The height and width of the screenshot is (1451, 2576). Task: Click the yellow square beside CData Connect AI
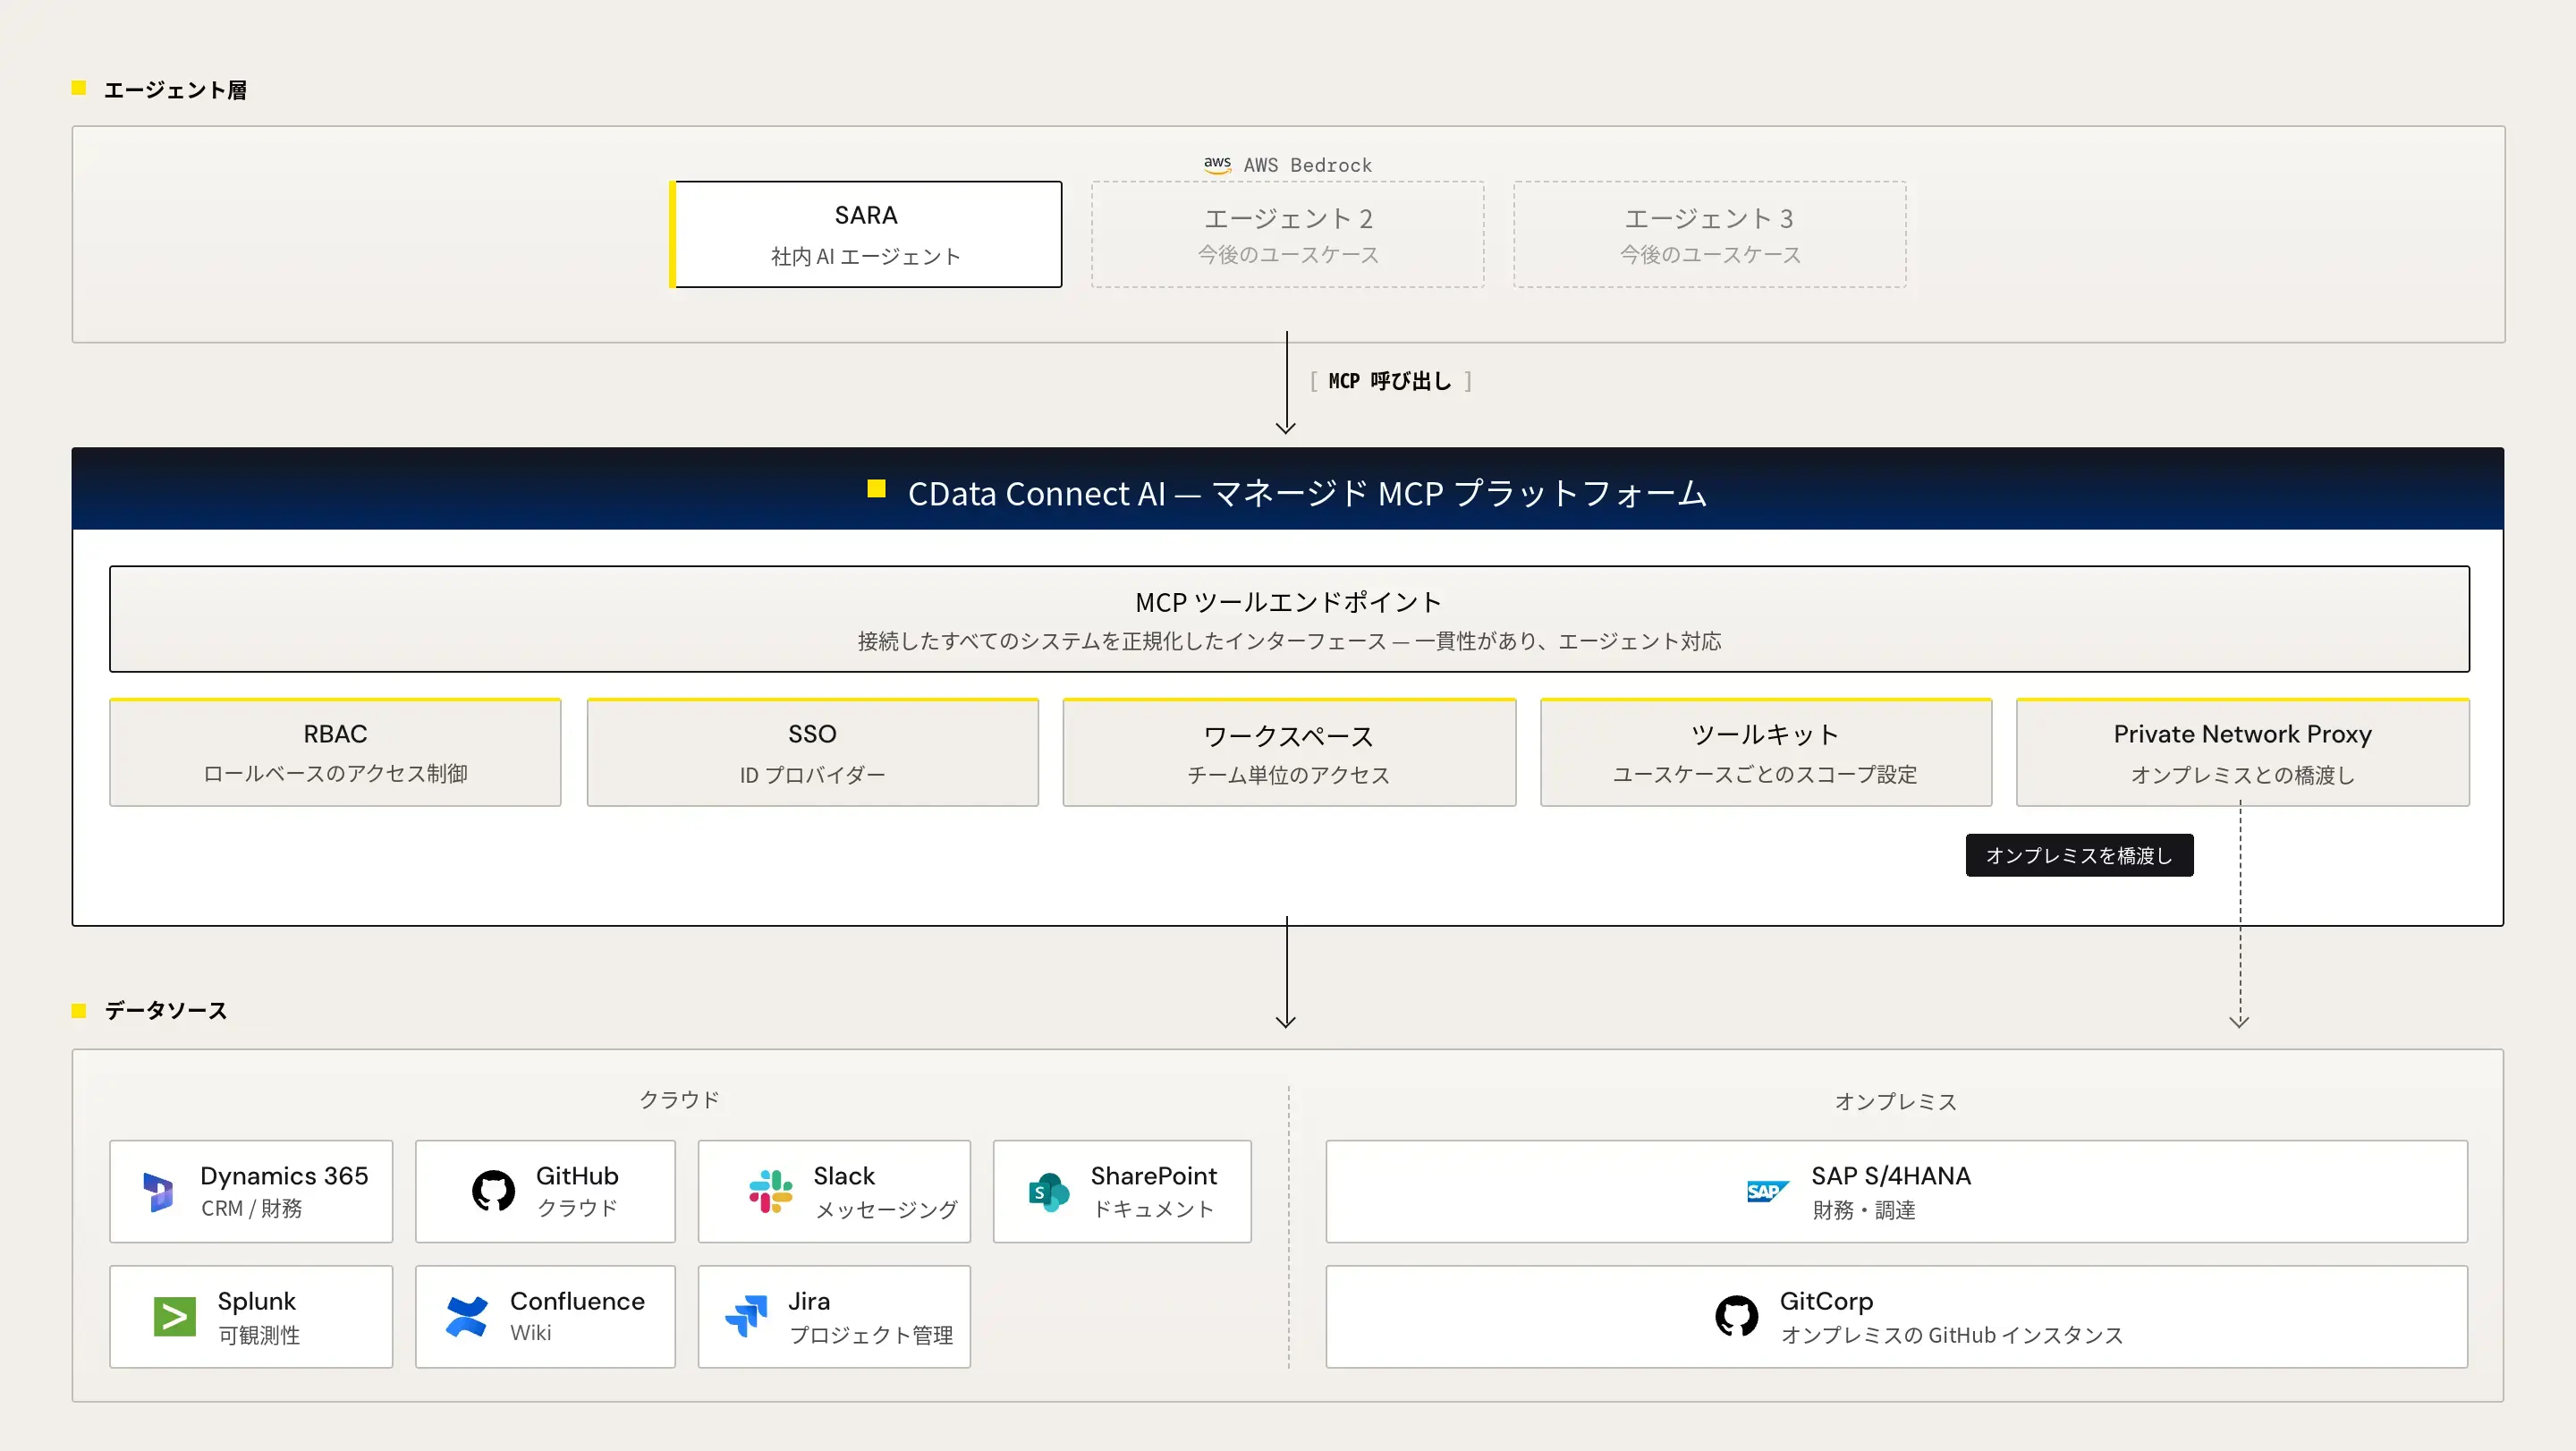(x=876, y=488)
